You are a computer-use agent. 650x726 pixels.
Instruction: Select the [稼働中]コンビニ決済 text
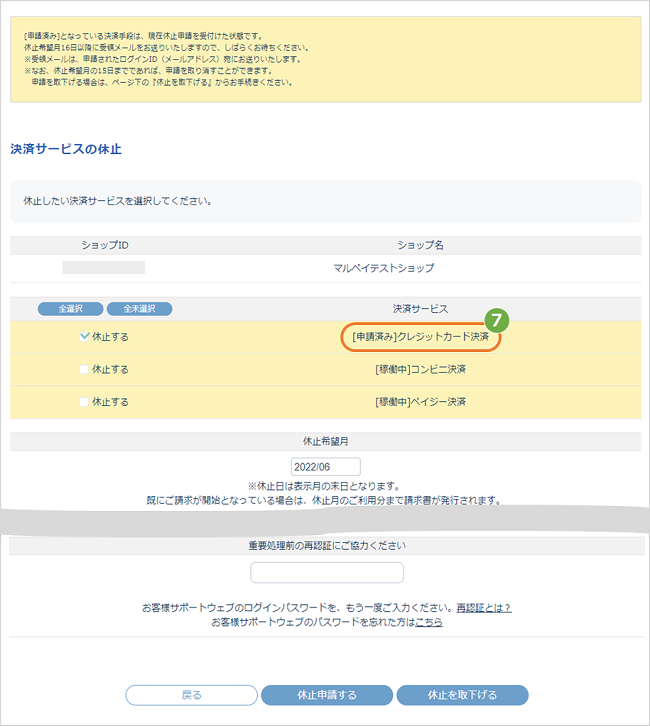[x=421, y=369]
